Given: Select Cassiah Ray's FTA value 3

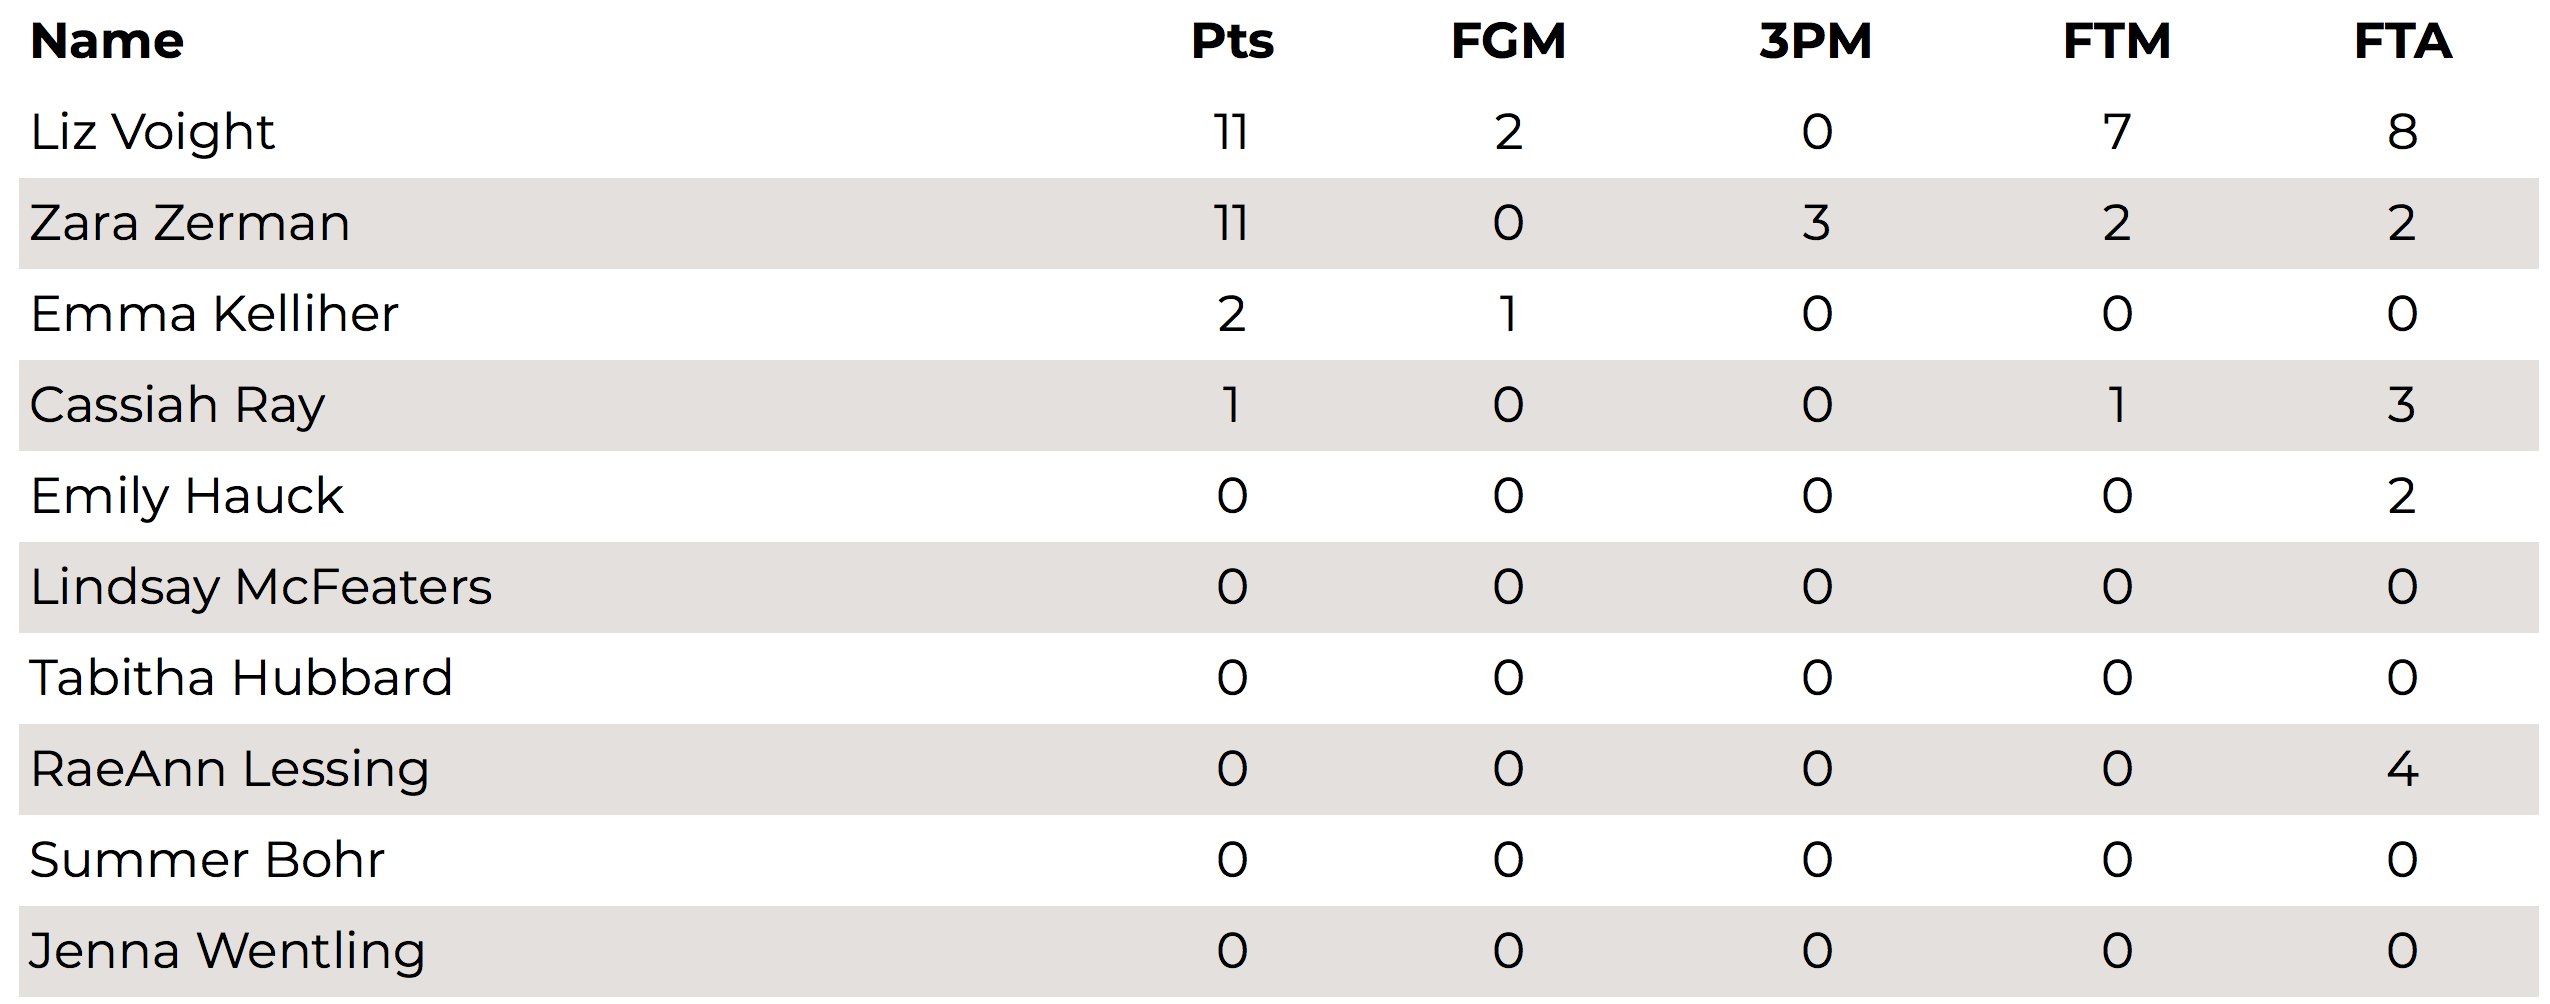Looking at the screenshot, I should (2402, 405).
